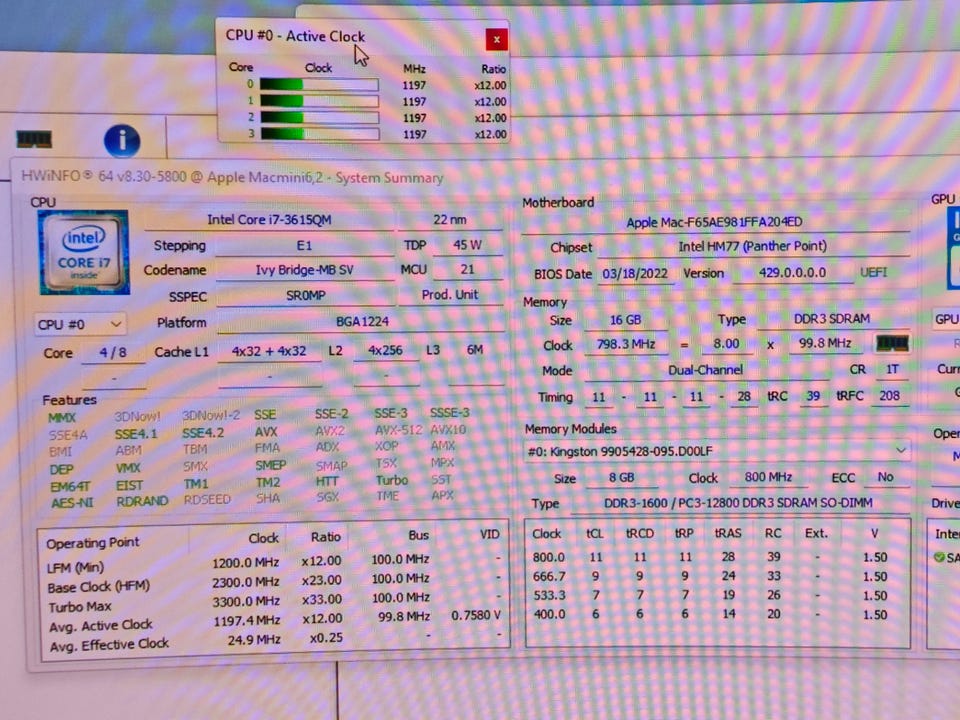Click the tRC 39 timing value

(813, 396)
